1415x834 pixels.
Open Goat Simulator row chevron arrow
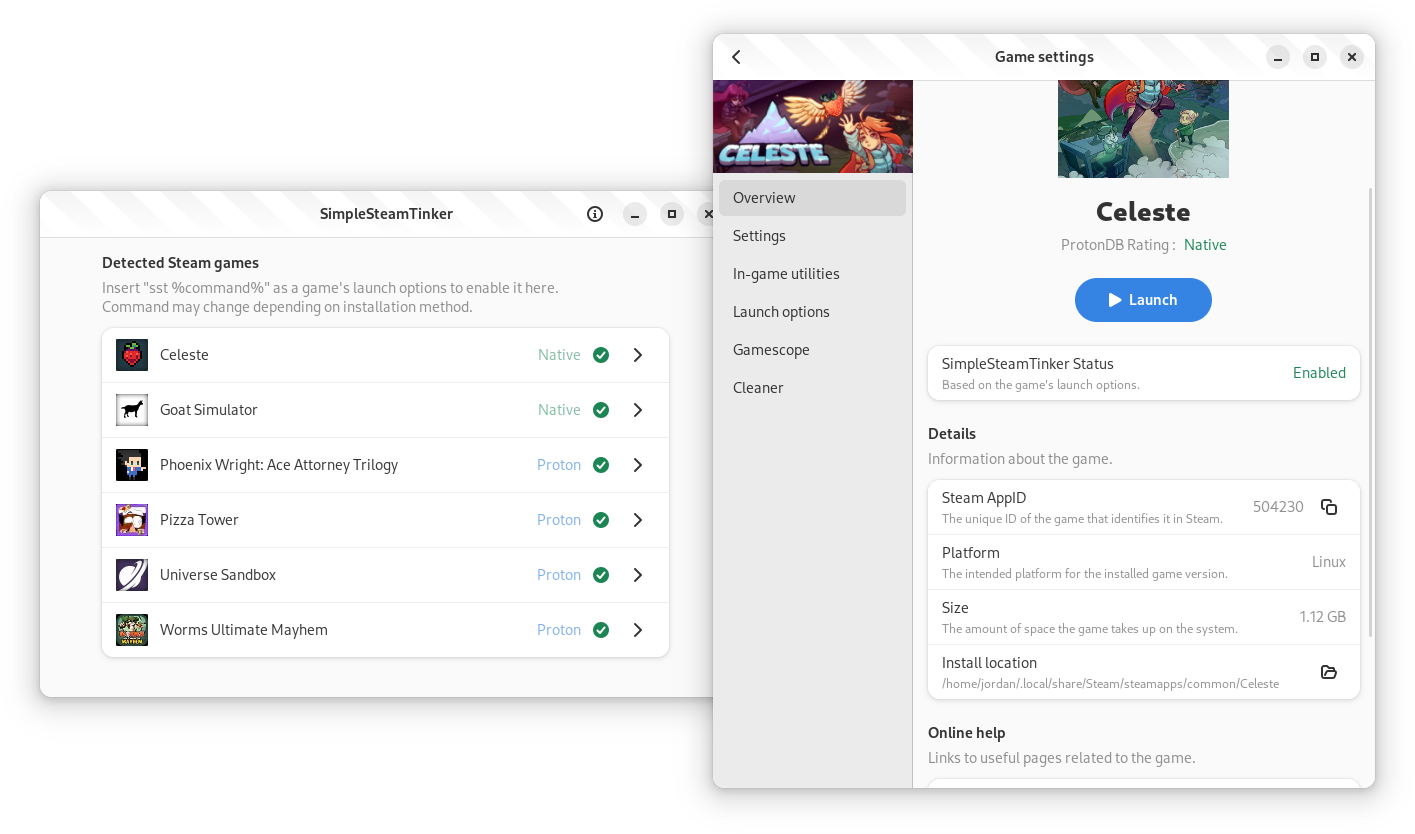tap(638, 410)
